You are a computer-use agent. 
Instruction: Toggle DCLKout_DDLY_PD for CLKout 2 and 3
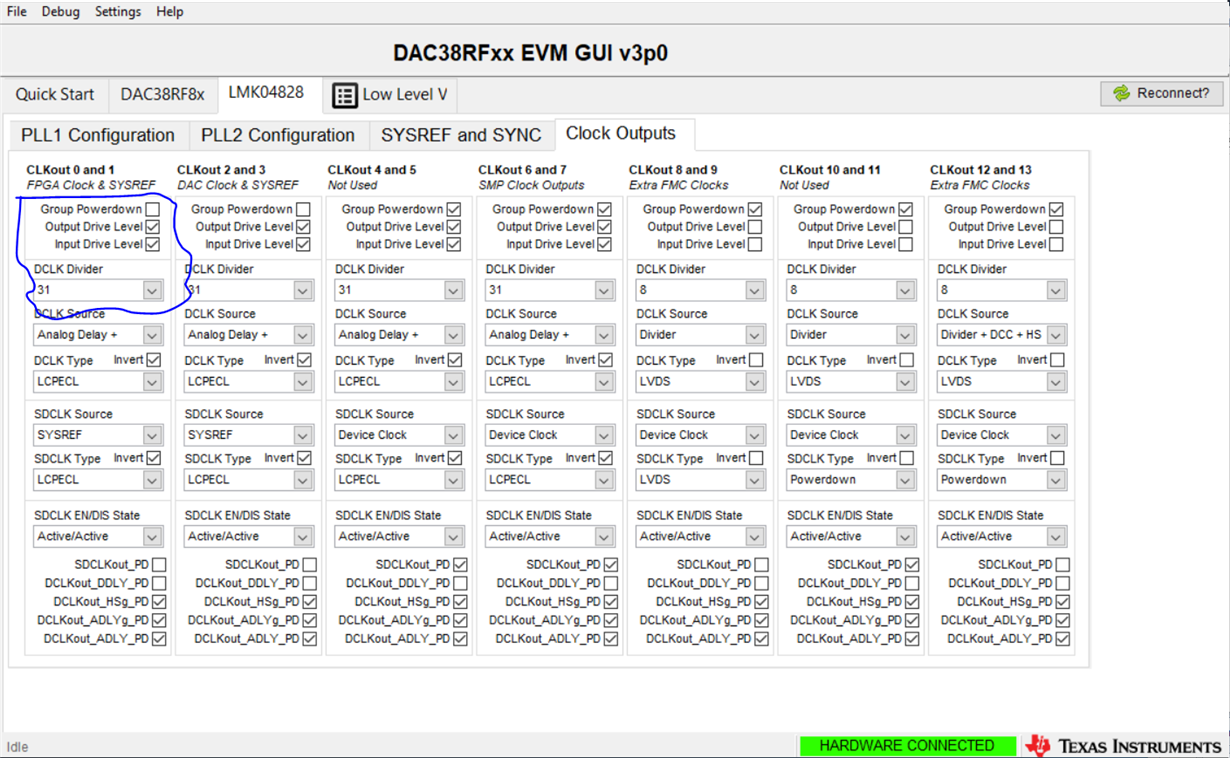coord(310,583)
